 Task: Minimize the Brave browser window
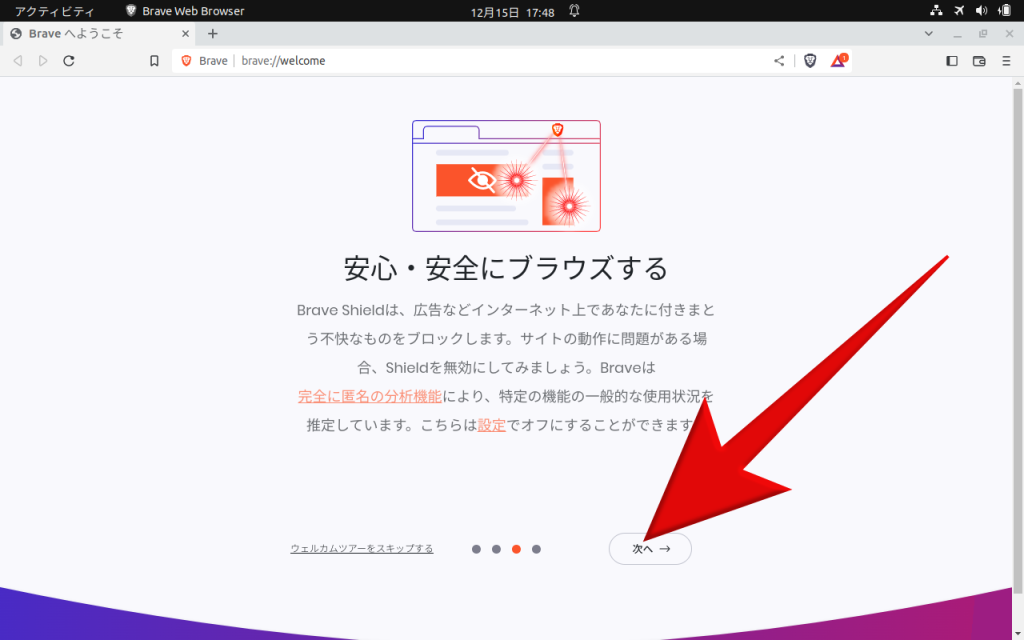957,34
